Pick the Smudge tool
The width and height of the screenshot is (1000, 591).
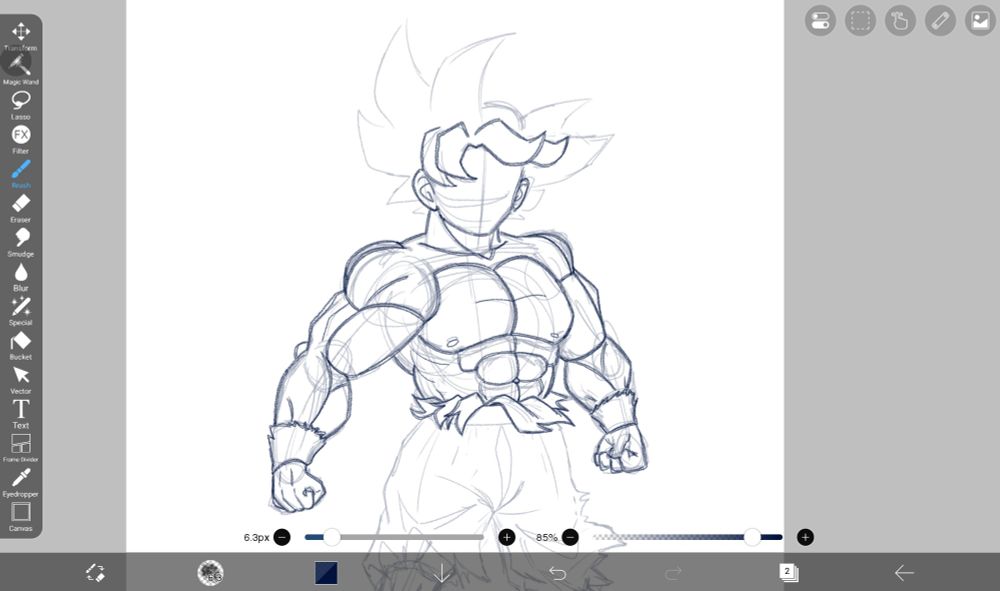click(20, 242)
